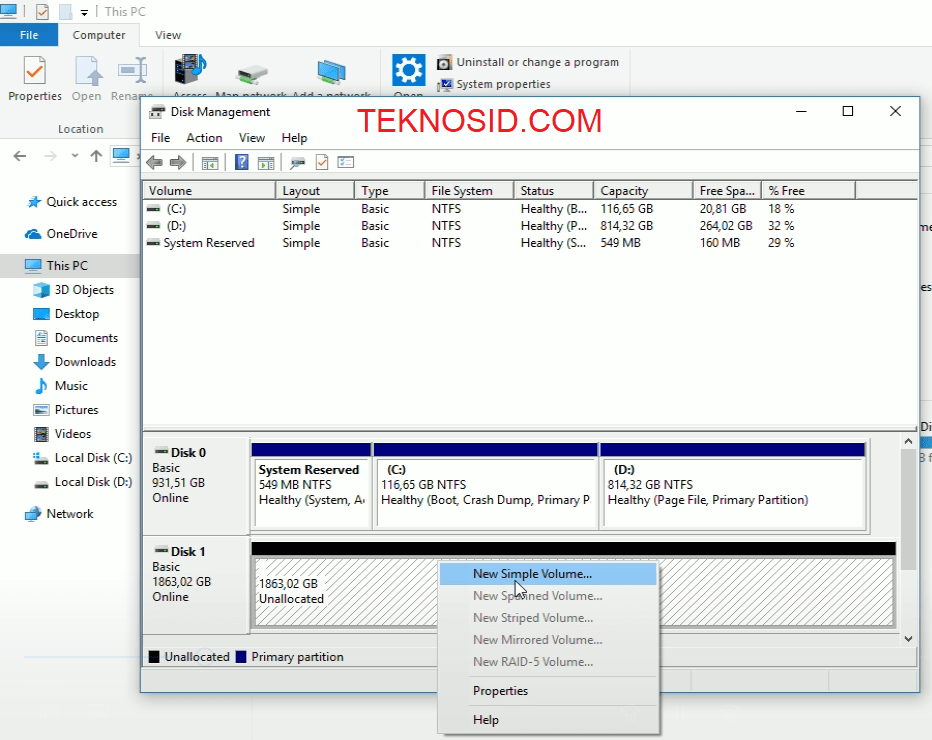Viewport: 932px width, 740px height.
Task: Choose New Striped Volume from the context menu
Action: coord(548,618)
